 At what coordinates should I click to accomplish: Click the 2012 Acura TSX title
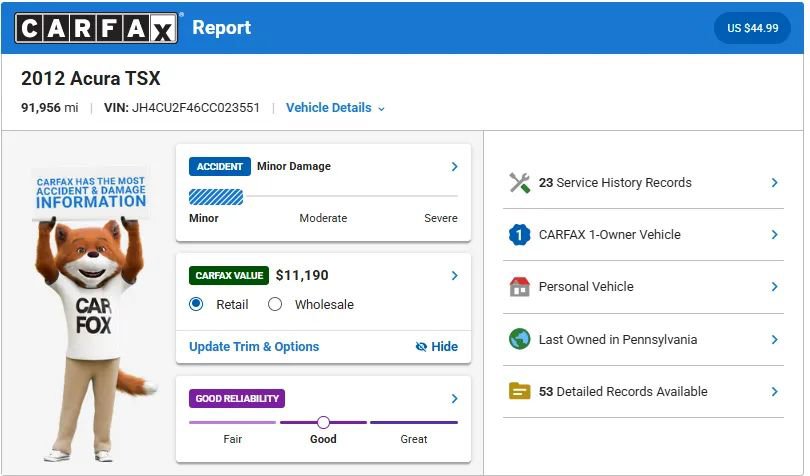pos(90,79)
